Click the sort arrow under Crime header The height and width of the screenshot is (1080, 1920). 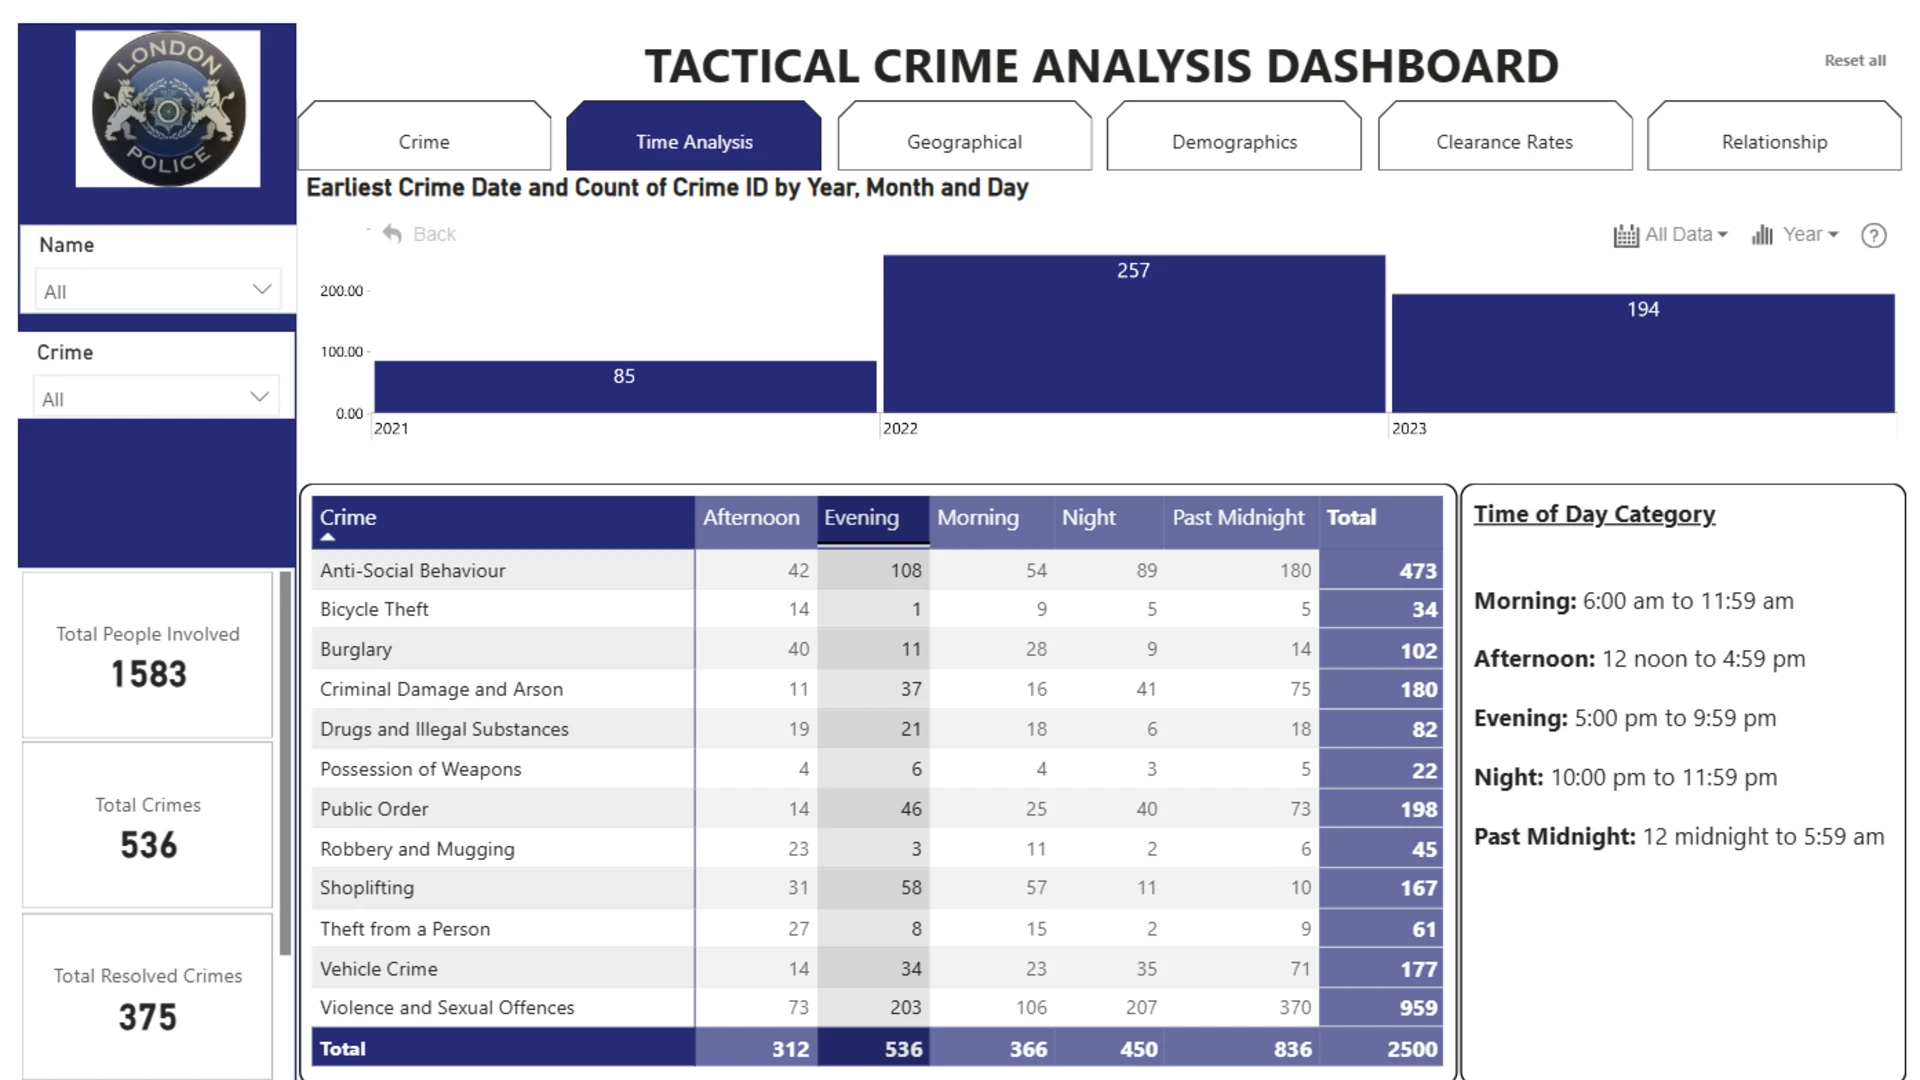(x=327, y=538)
